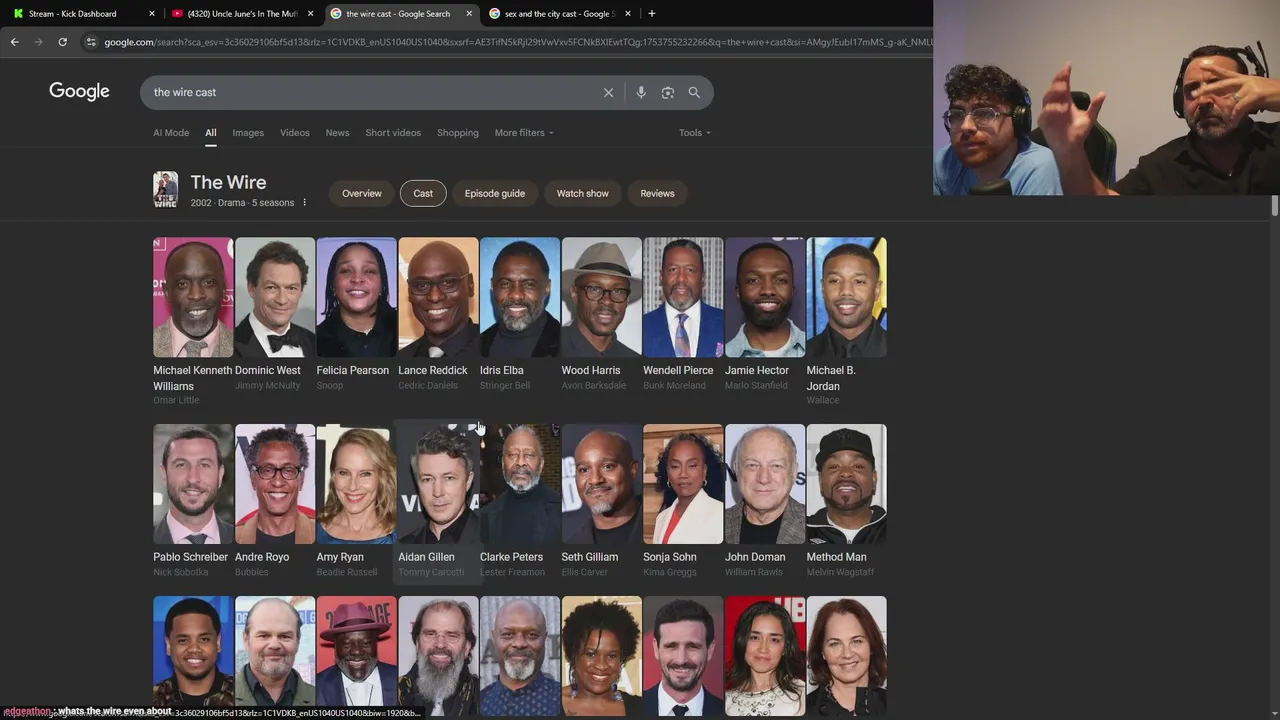Open site information icon in address bar
This screenshot has width=1280, height=720.
[91, 42]
